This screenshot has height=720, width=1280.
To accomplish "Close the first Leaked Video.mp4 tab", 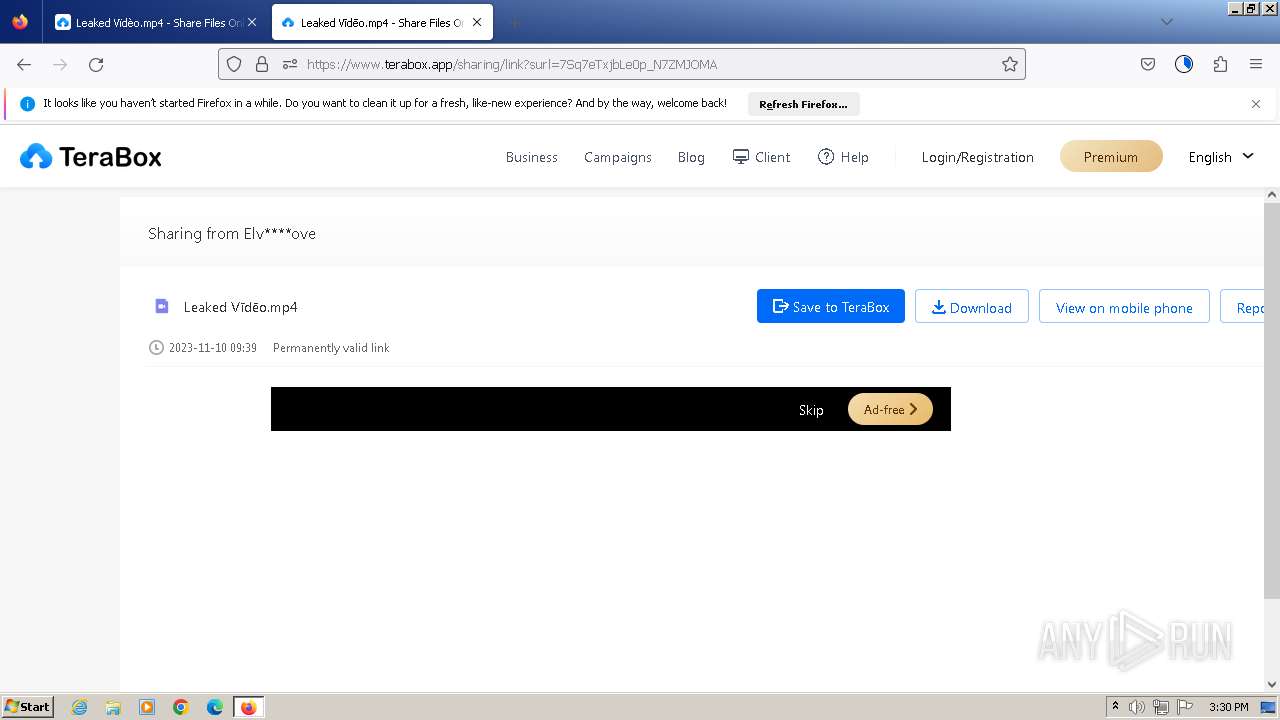I will click(x=251, y=22).
